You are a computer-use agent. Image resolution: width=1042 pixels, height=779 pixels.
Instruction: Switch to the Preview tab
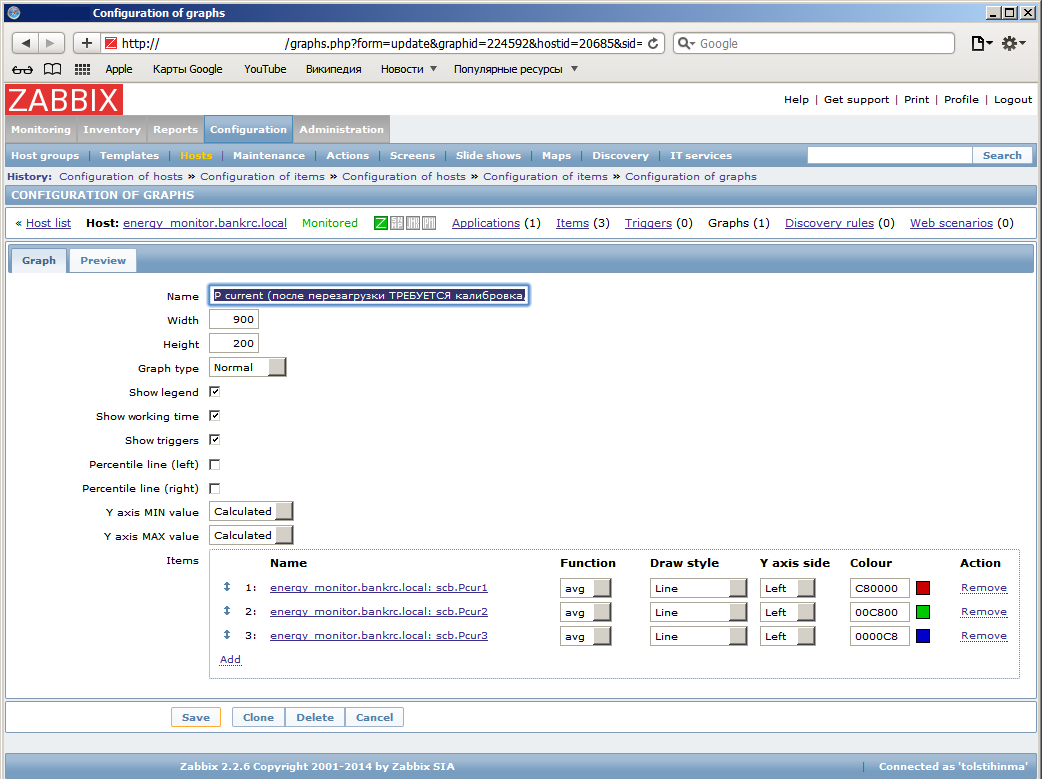coord(103,261)
